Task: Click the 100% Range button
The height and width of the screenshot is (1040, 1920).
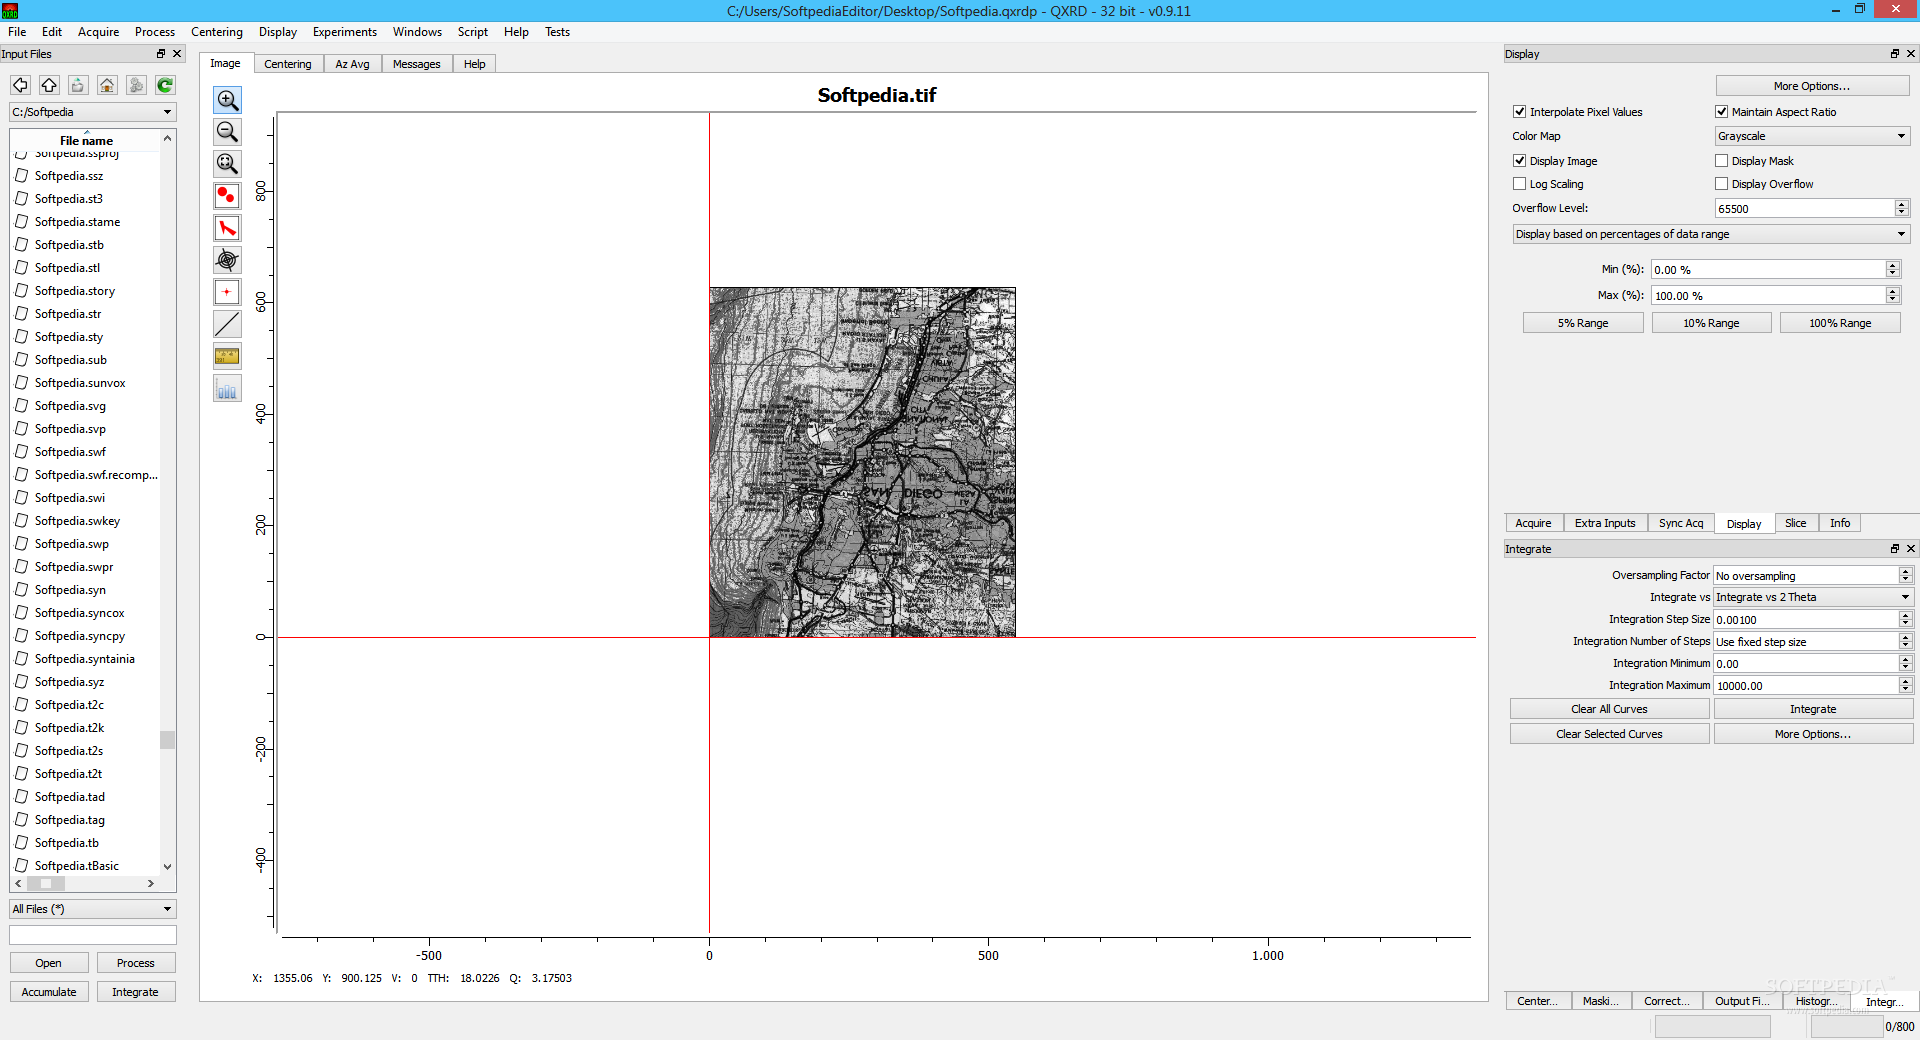Action: click(1840, 323)
